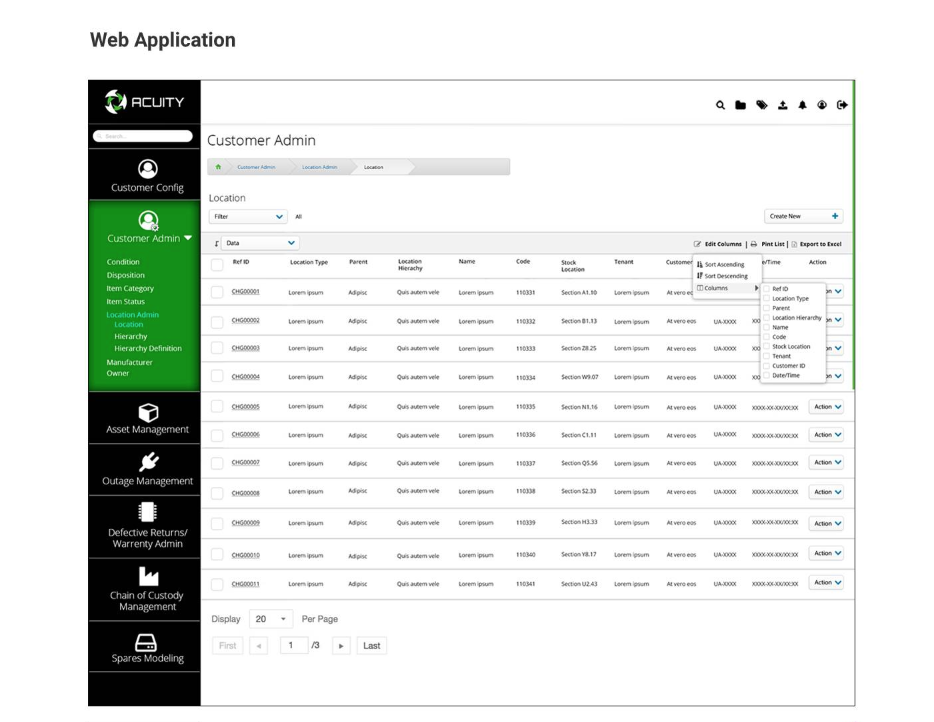Click the search magnifier icon in top bar
The image size is (934, 722).
[721, 105]
